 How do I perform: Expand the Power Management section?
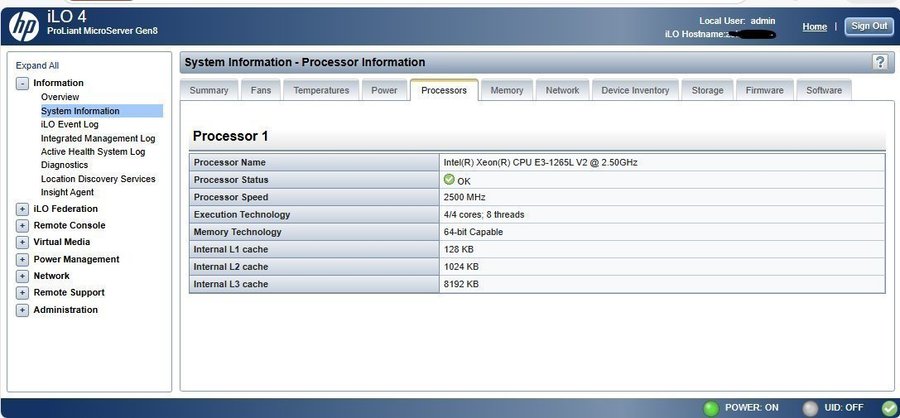tap(22, 259)
